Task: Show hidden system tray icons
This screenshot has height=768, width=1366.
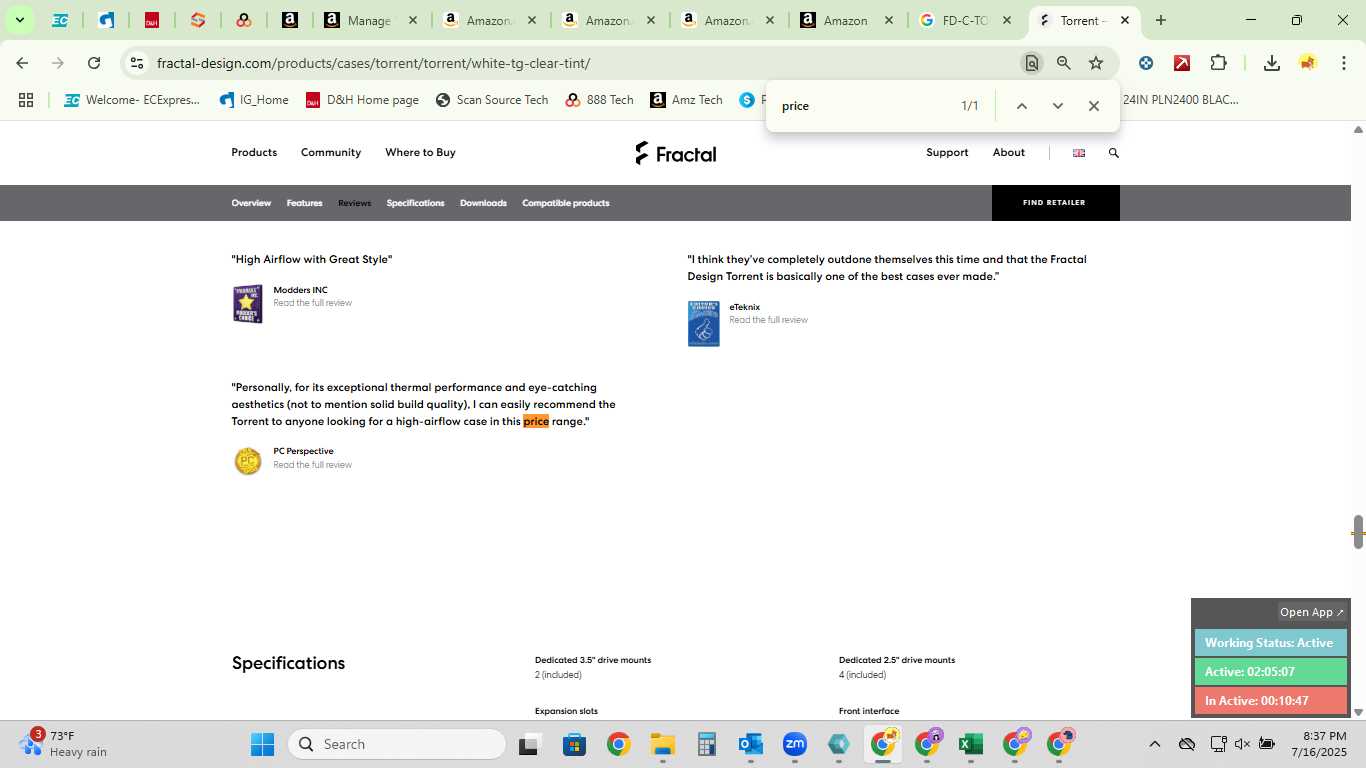Action: (1154, 744)
